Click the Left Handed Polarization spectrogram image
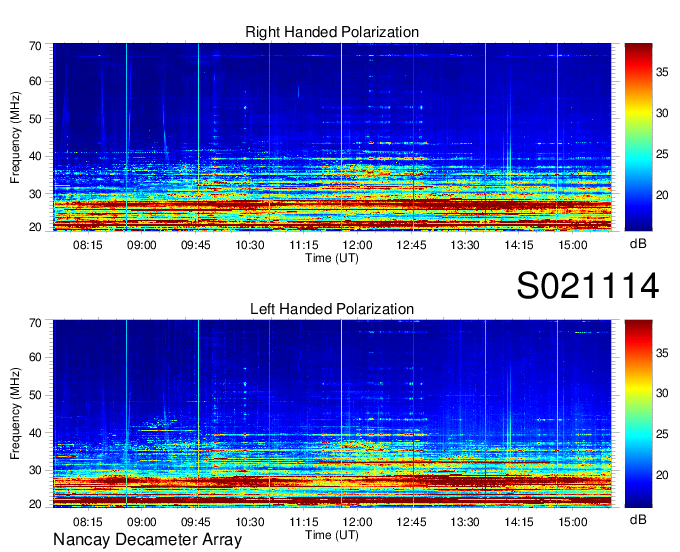Screen dimensions: 680x552 pos(332,413)
